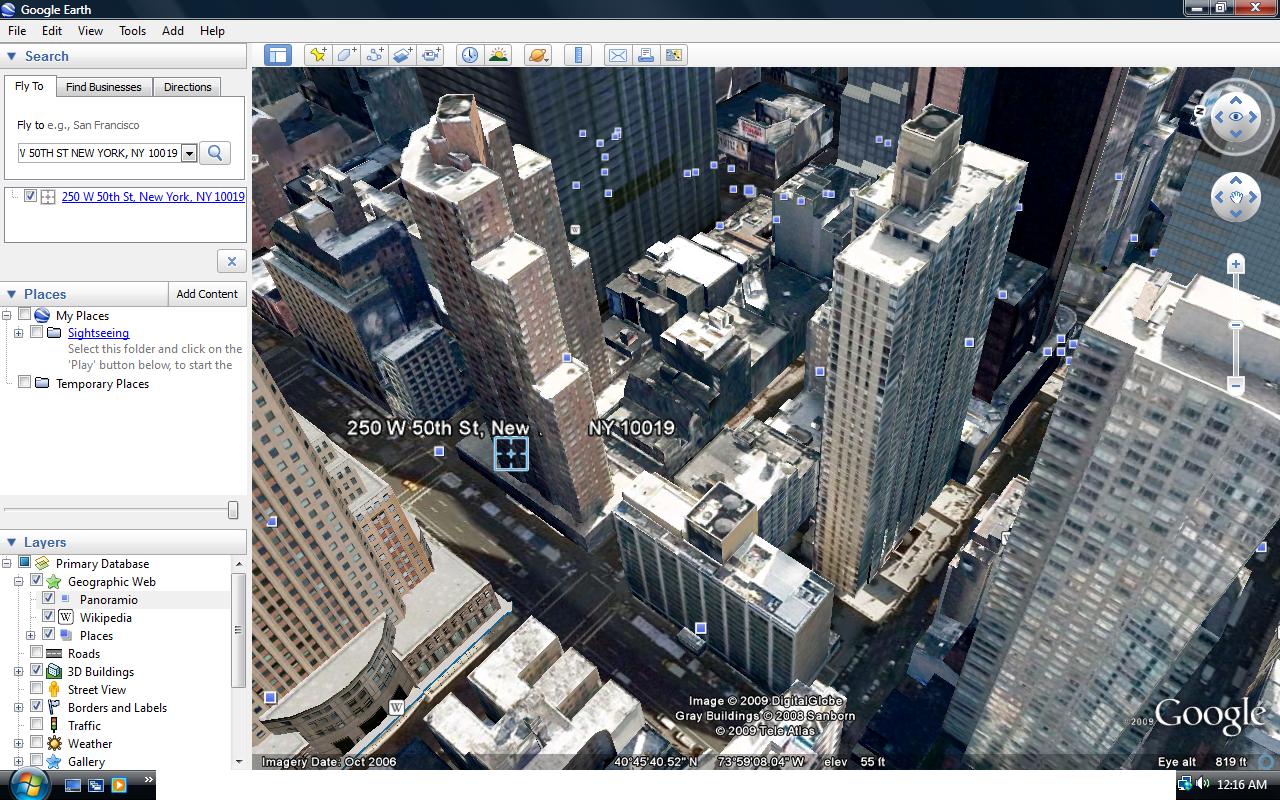This screenshot has height=800, width=1280.
Task: Toggle the sidebar visibility toolbar button
Action: tap(278, 55)
